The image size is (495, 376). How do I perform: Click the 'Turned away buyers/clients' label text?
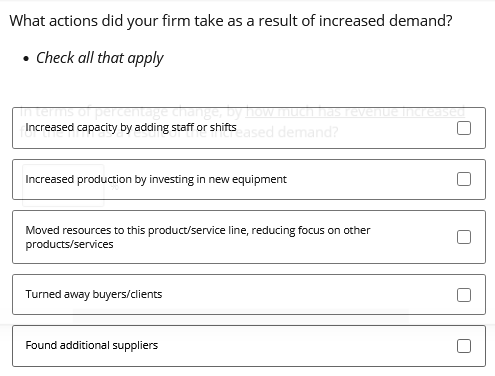(94, 294)
